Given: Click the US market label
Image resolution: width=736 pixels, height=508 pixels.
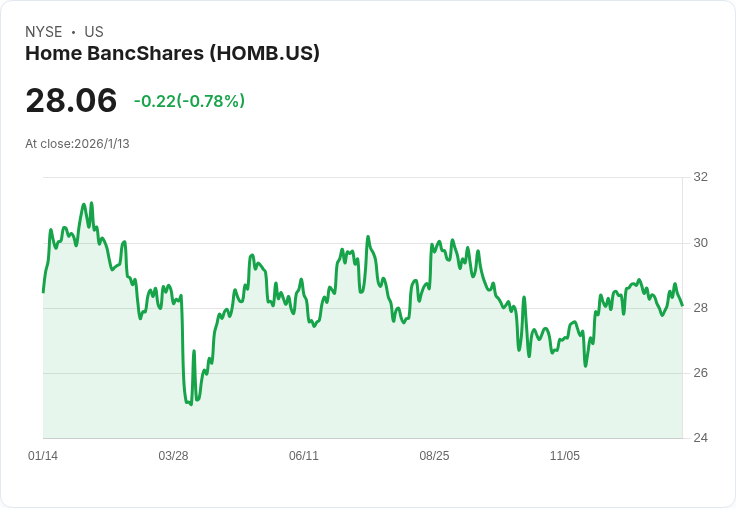Looking at the screenshot, I should (94, 32).
